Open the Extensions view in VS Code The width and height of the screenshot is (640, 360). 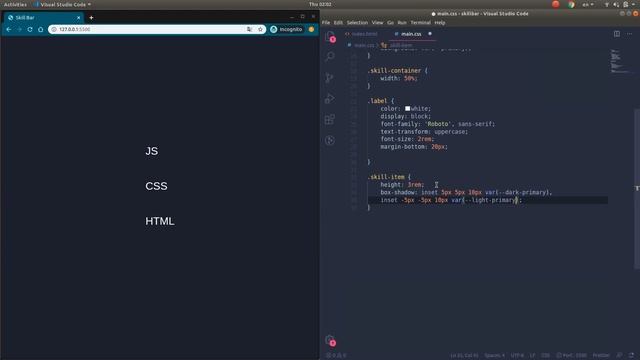[330, 120]
